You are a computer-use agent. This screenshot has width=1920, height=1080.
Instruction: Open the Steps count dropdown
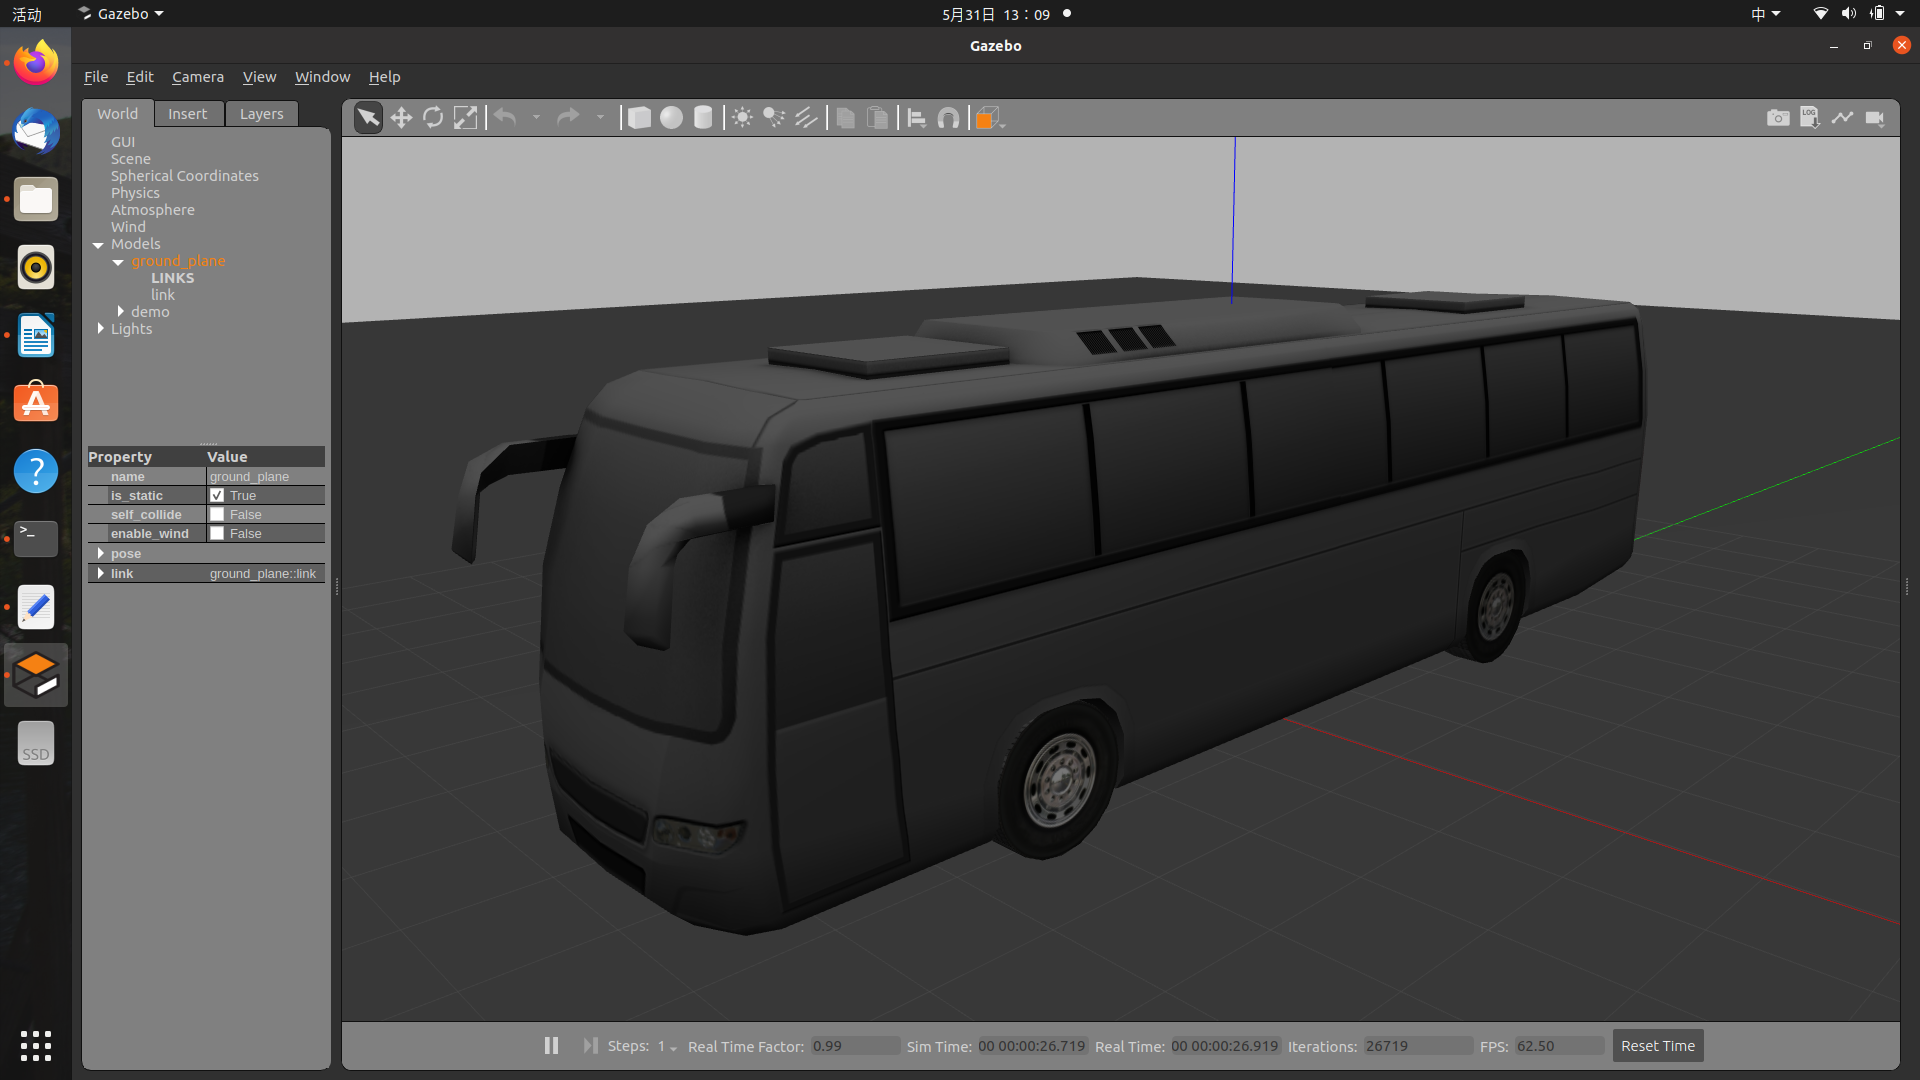(667, 1047)
